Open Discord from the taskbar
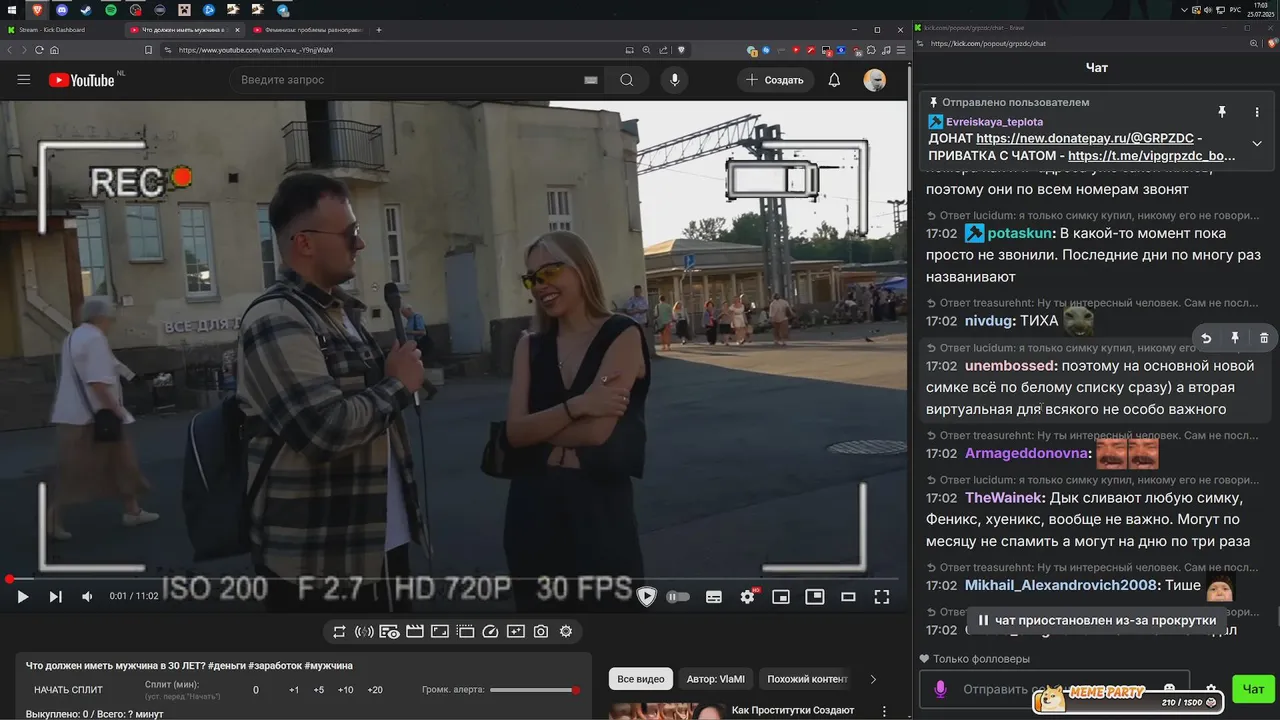The image size is (1280, 720). (62, 9)
